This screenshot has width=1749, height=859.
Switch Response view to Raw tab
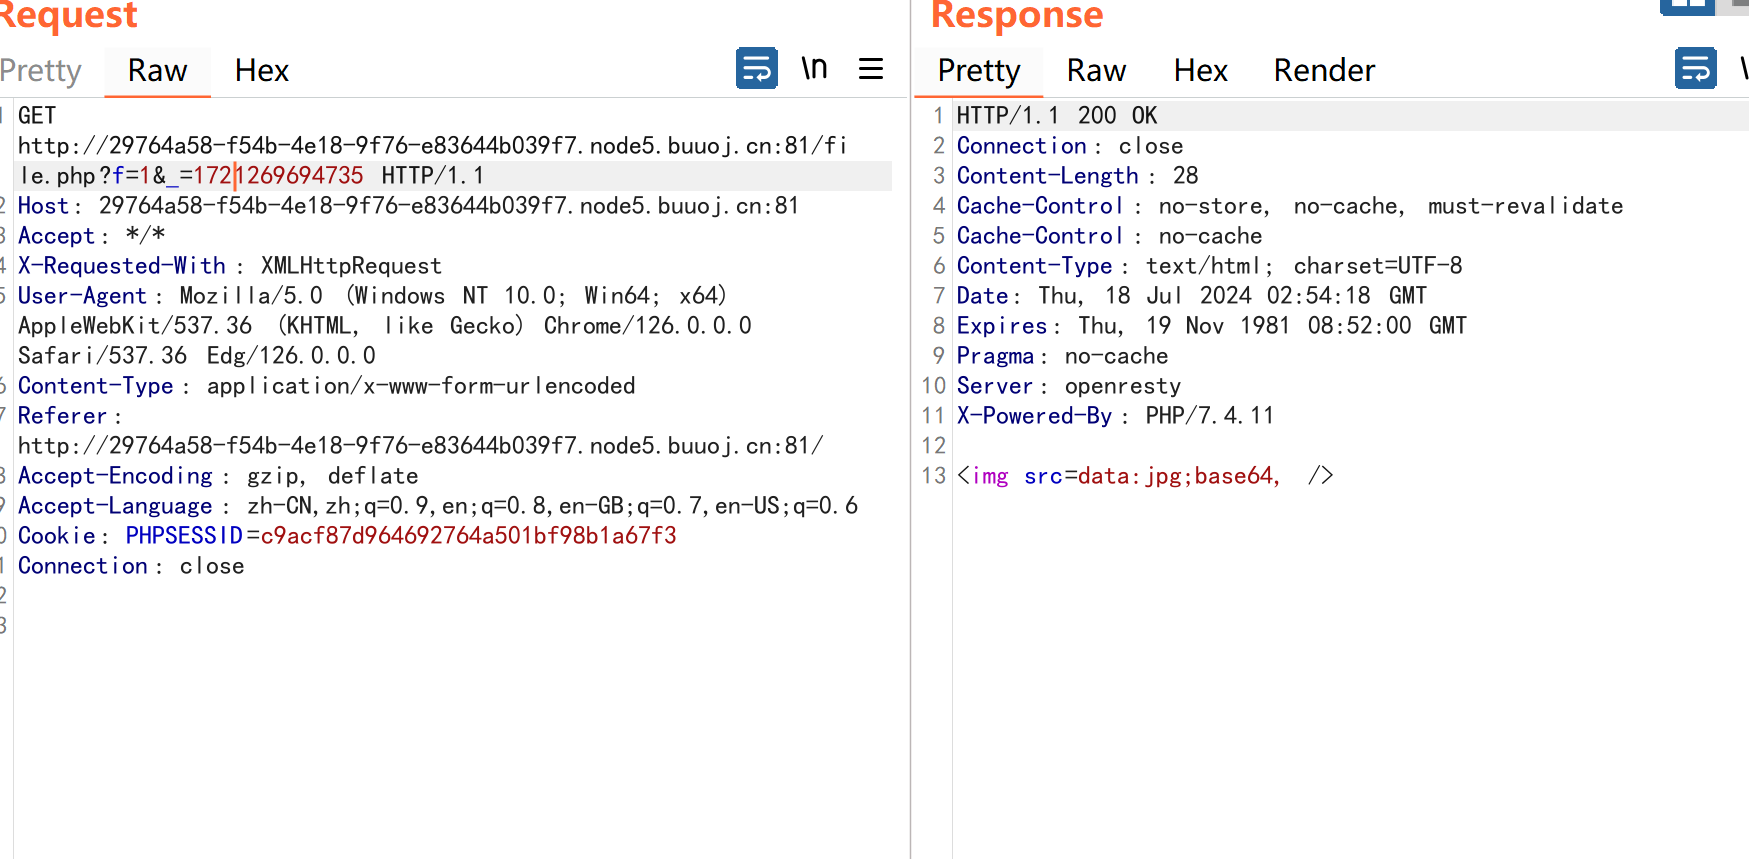tap(1096, 70)
